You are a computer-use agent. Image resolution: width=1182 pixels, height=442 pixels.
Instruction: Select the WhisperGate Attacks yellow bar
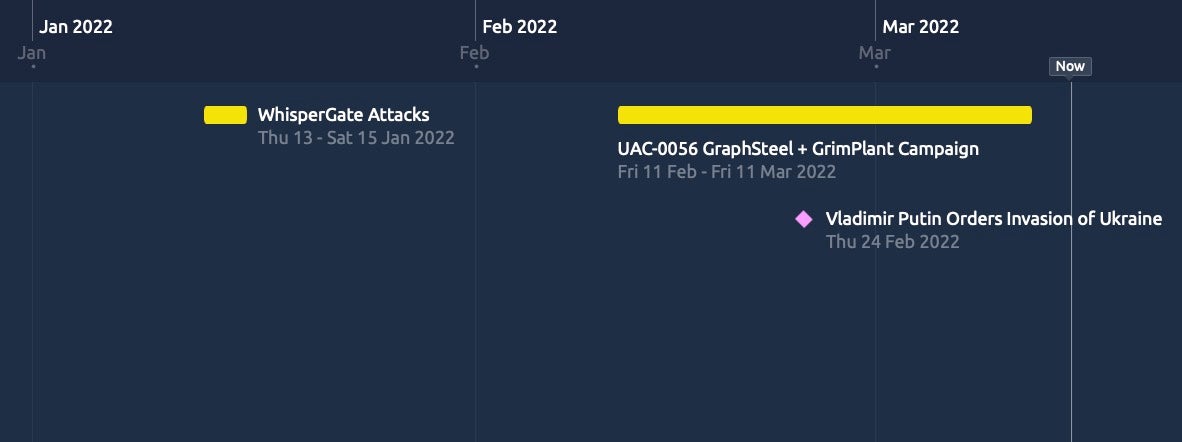(x=225, y=115)
